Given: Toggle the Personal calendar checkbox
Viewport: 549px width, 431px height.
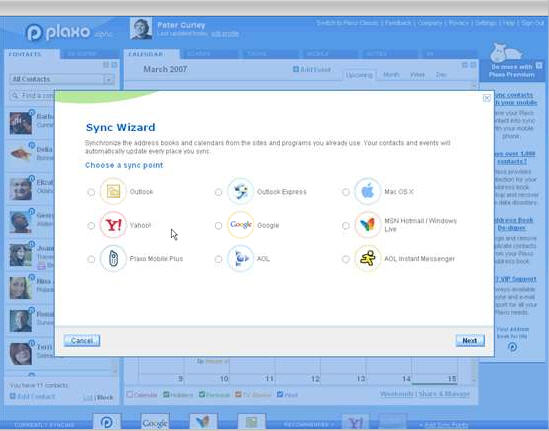Looking at the screenshot, I should tap(202, 395).
